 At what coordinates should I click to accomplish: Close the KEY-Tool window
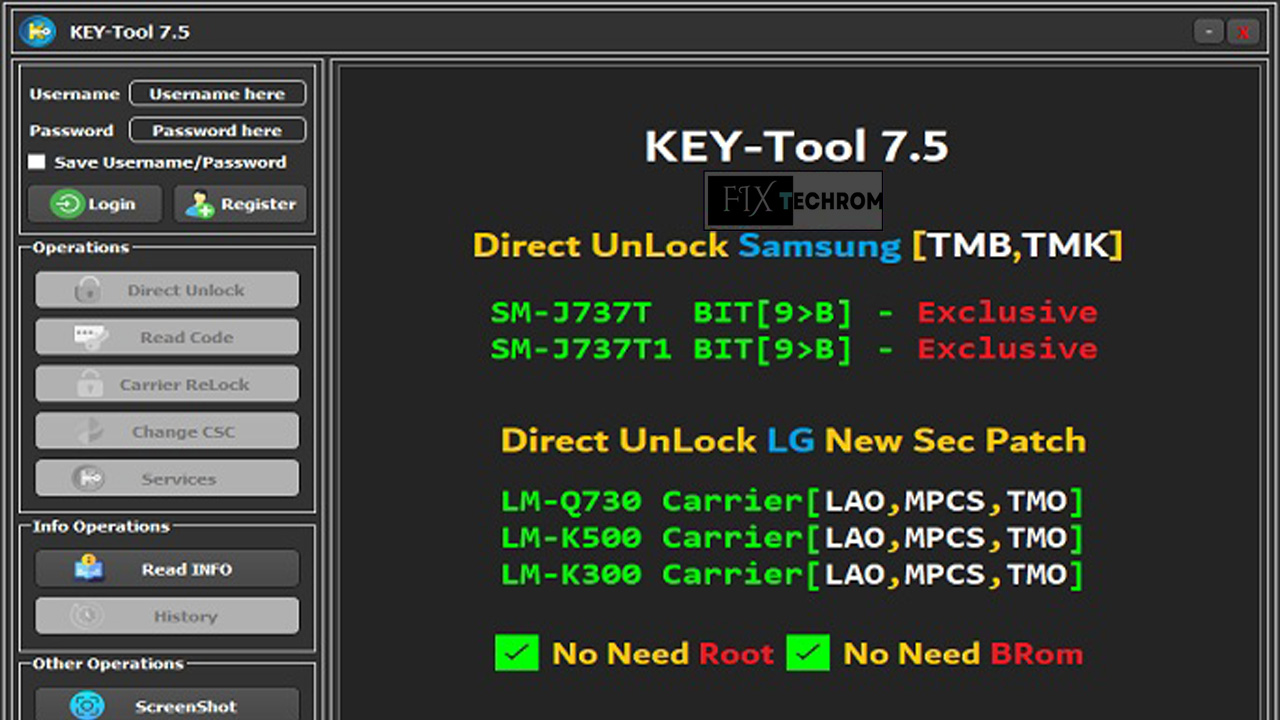[1244, 32]
